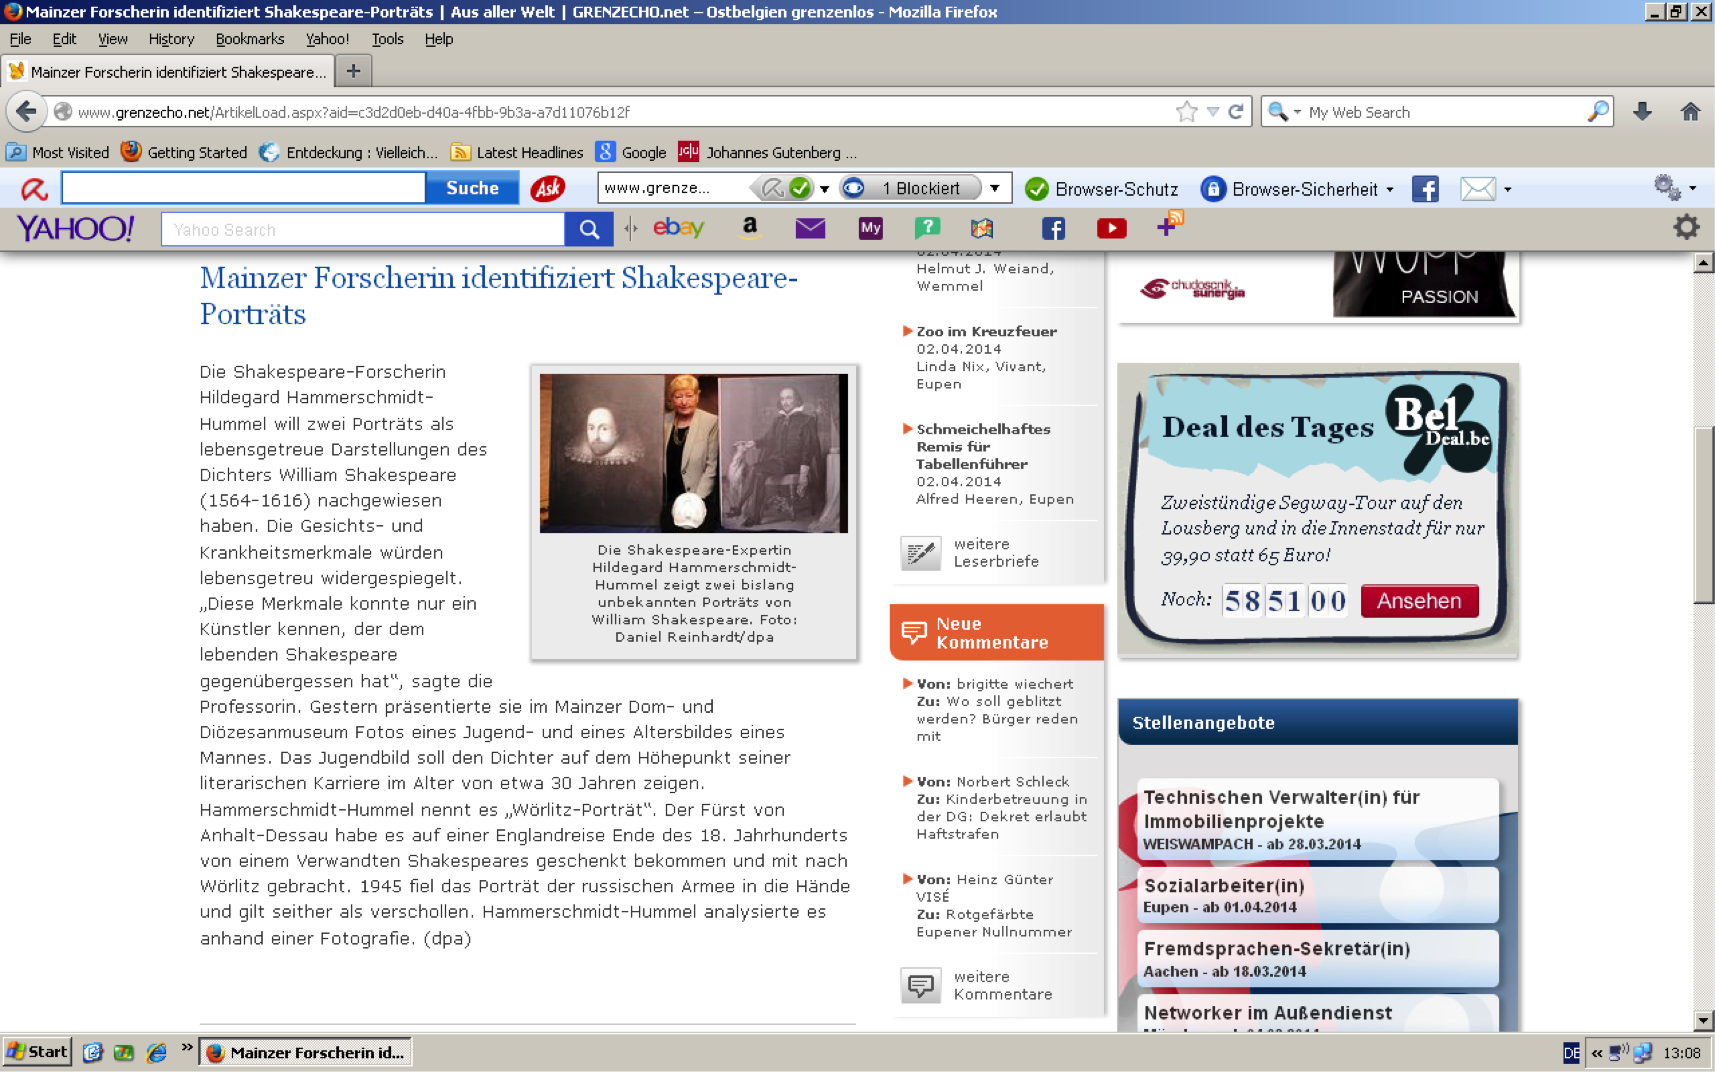Click the scrollbar up arrow
Screen dimensions: 1715x1072
tap(1704, 263)
